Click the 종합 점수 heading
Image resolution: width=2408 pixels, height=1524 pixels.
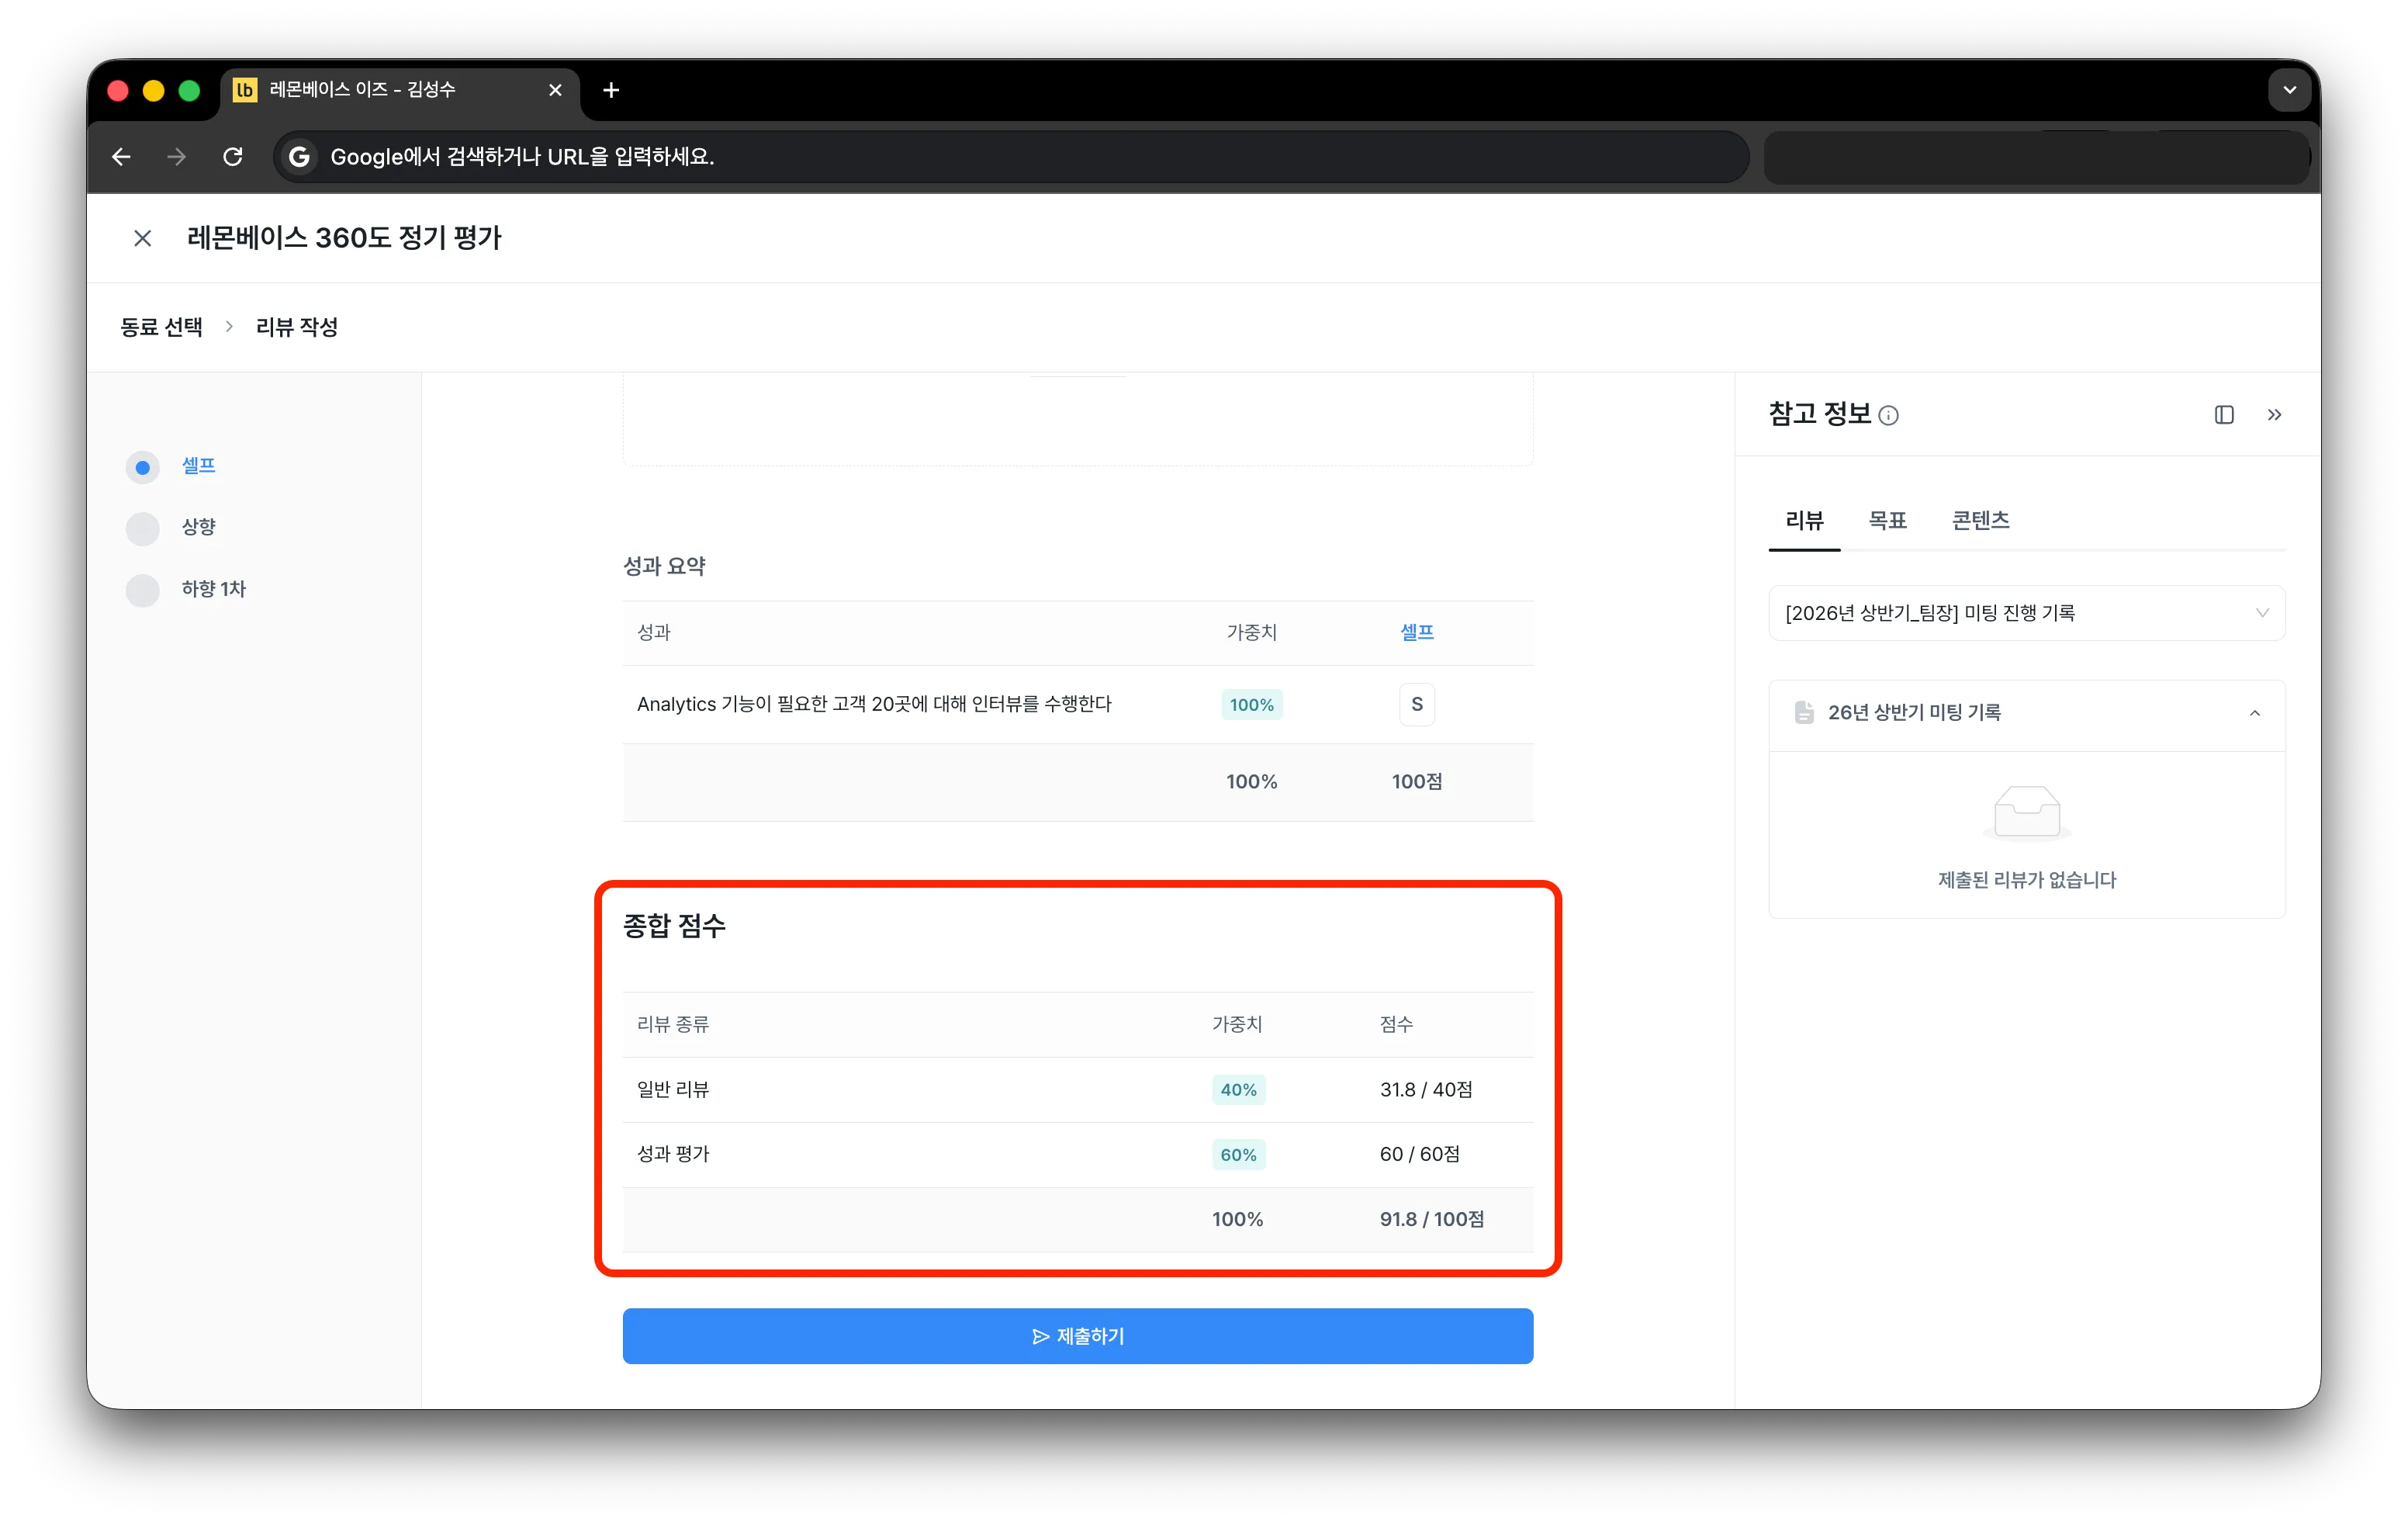(674, 926)
